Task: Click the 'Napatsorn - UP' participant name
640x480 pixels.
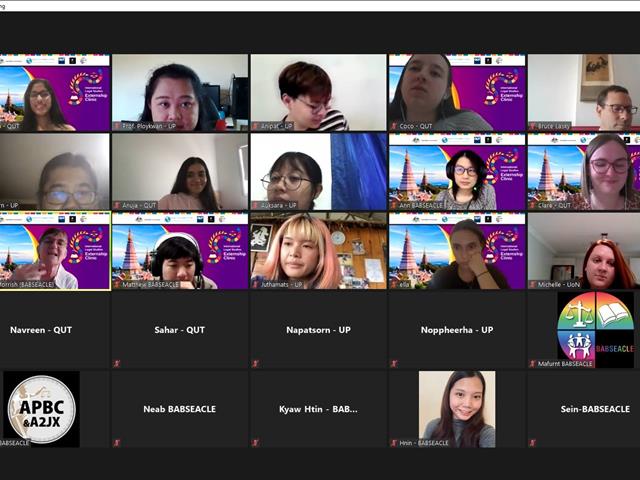Action: (x=318, y=330)
